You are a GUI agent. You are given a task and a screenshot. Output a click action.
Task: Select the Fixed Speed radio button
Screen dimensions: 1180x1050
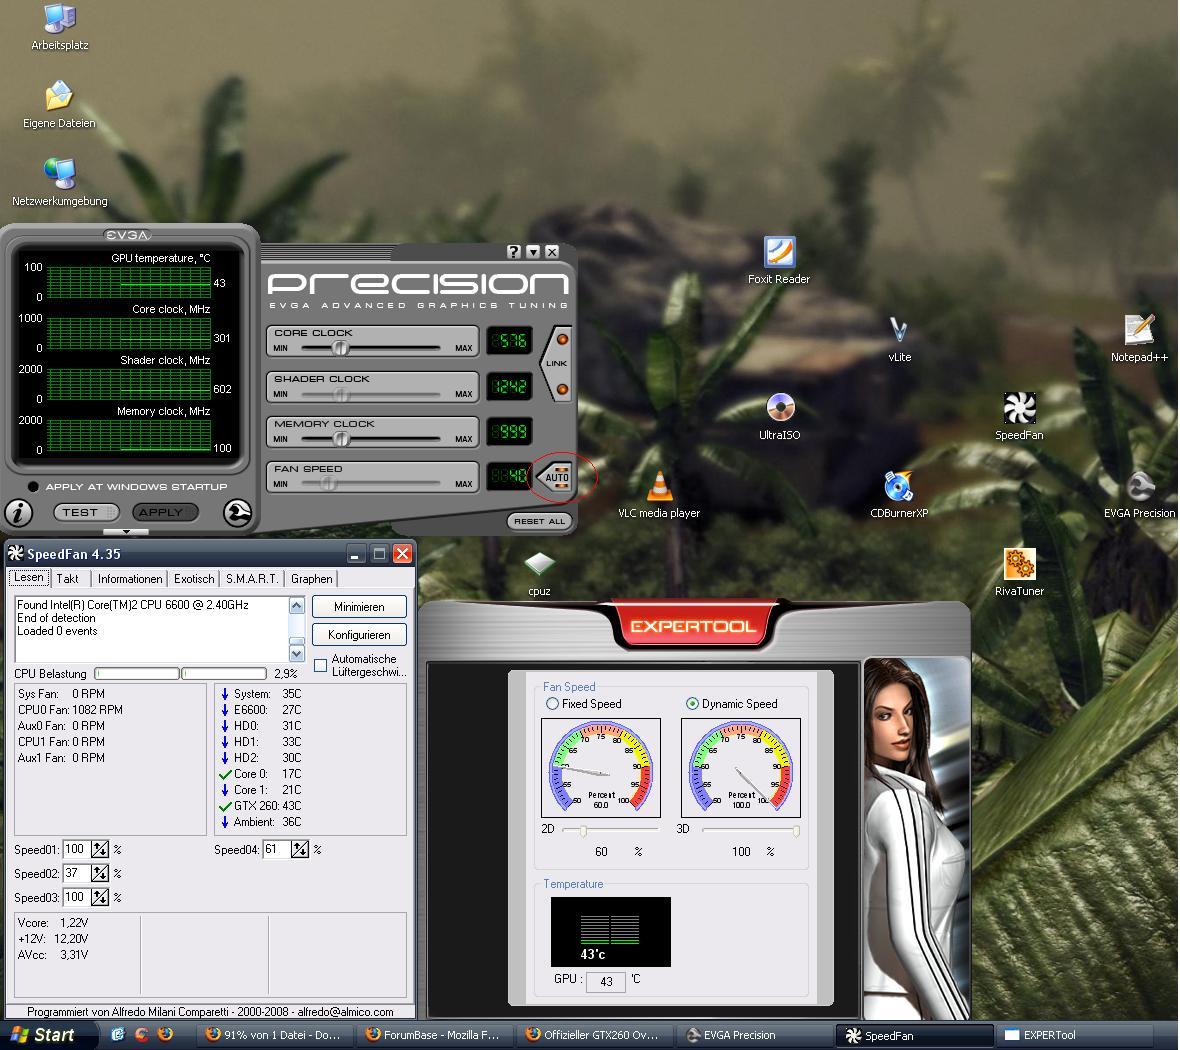tap(552, 704)
